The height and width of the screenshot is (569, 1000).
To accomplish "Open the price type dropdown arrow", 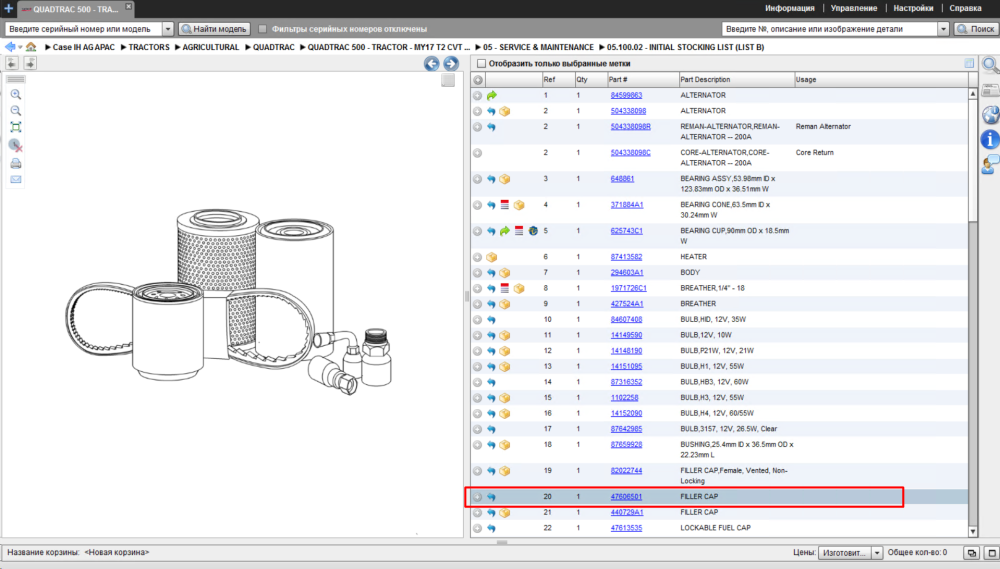I will pos(877,553).
